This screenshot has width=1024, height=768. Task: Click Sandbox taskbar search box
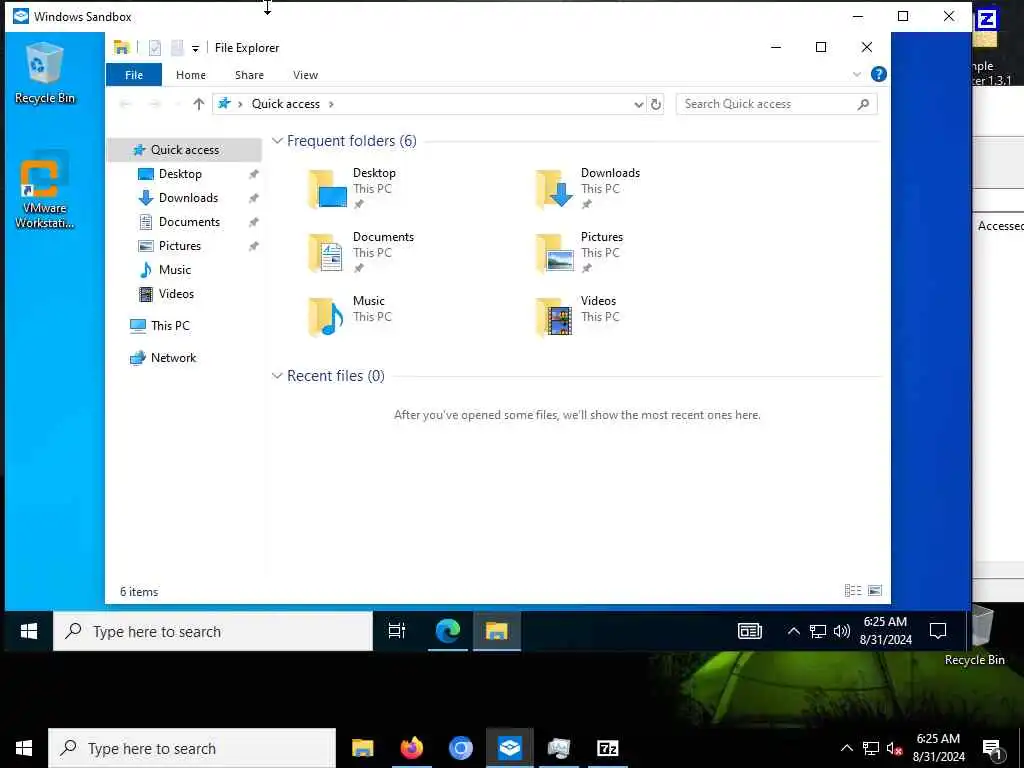click(x=213, y=631)
